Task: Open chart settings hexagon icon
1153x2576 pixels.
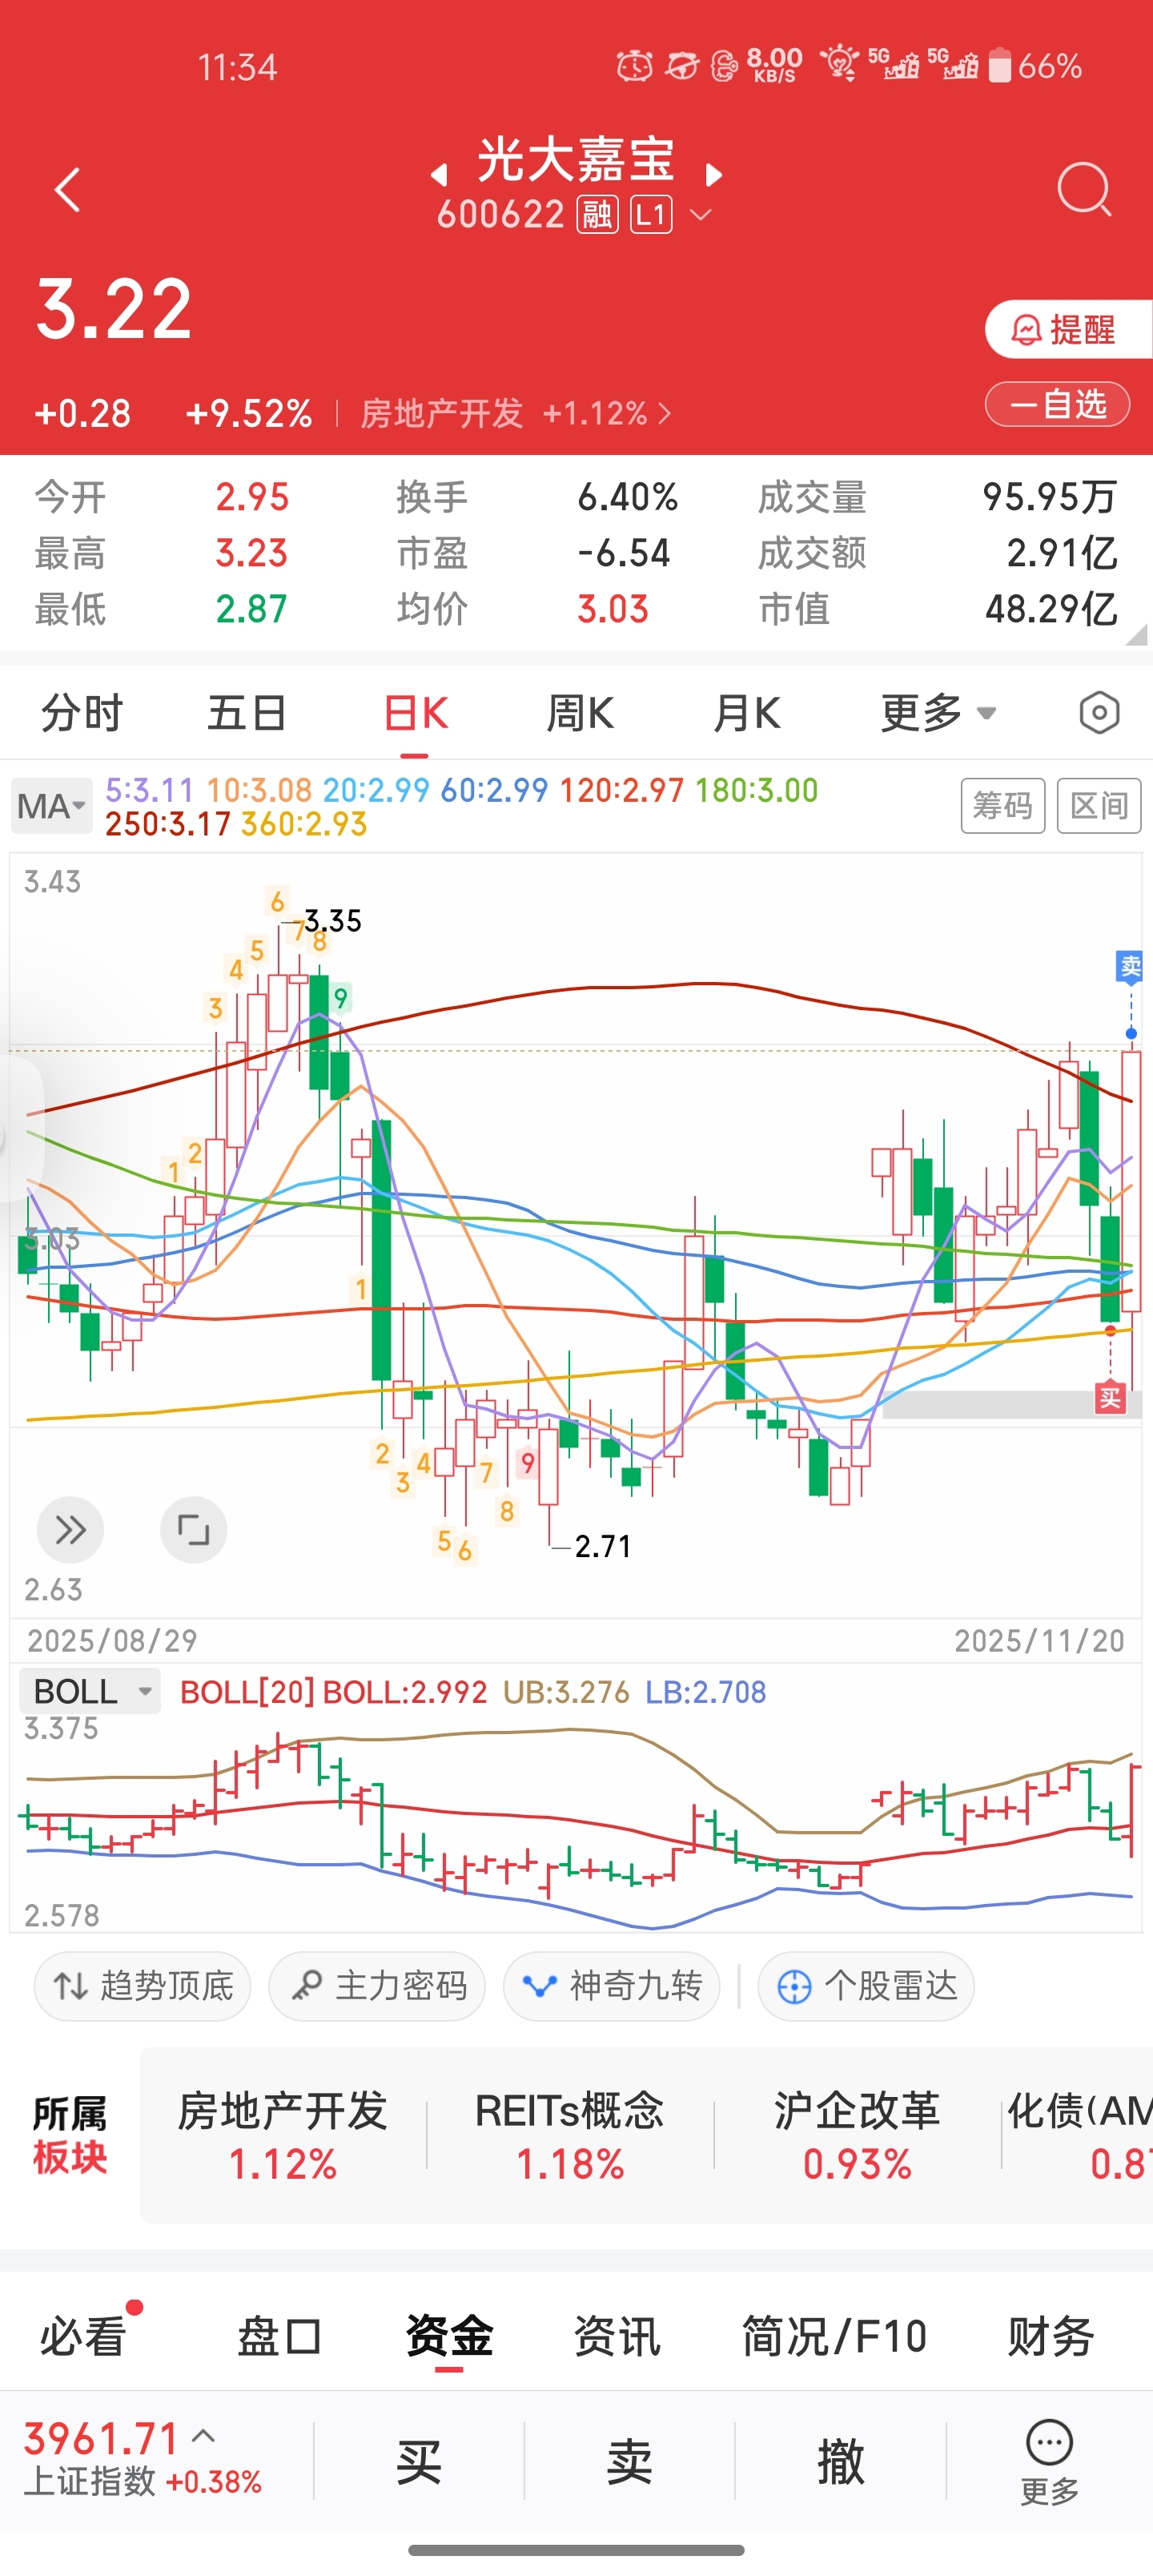Action: coord(1099,713)
